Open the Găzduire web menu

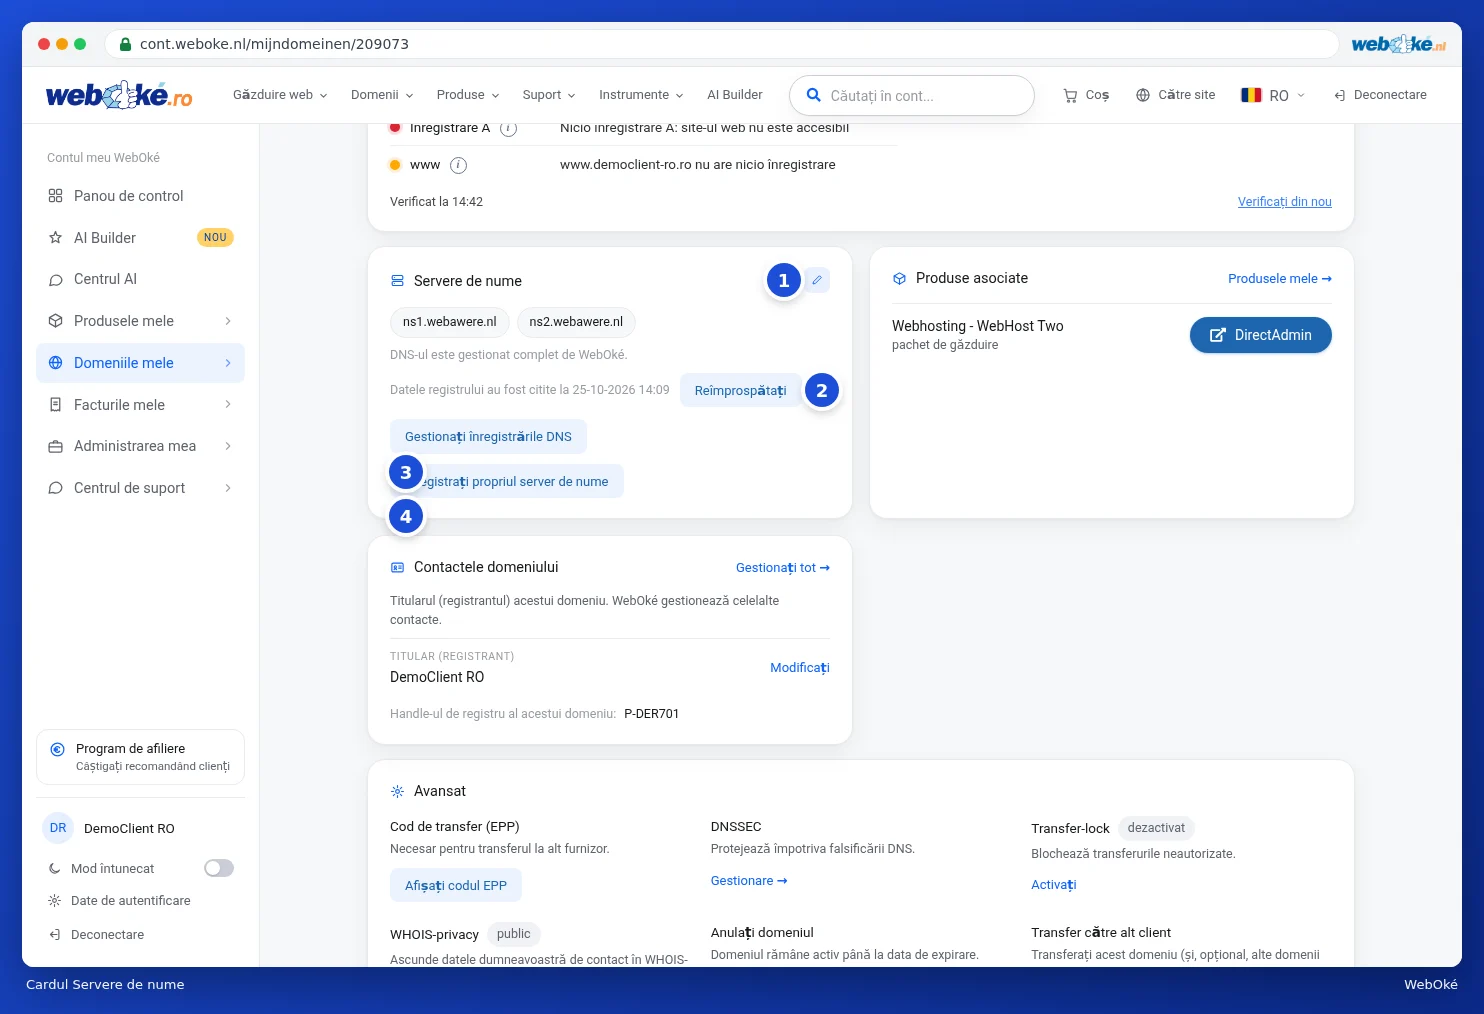click(x=280, y=95)
